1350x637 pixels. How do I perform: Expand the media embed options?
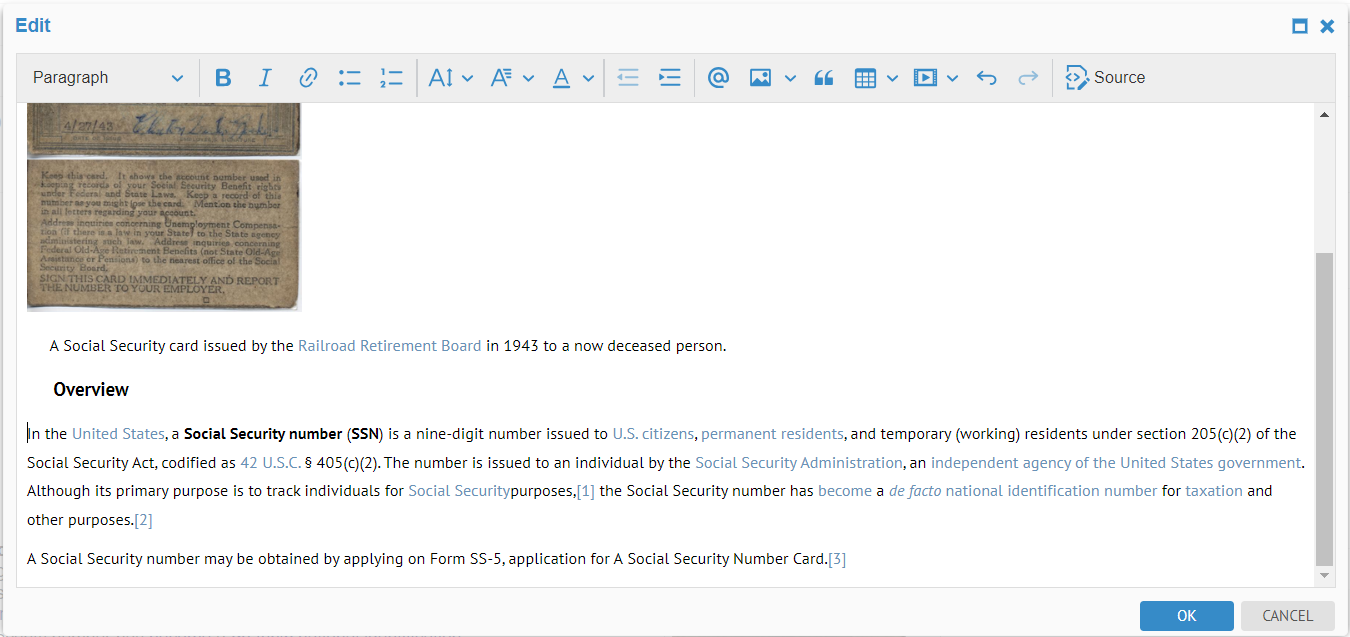(x=951, y=77)
